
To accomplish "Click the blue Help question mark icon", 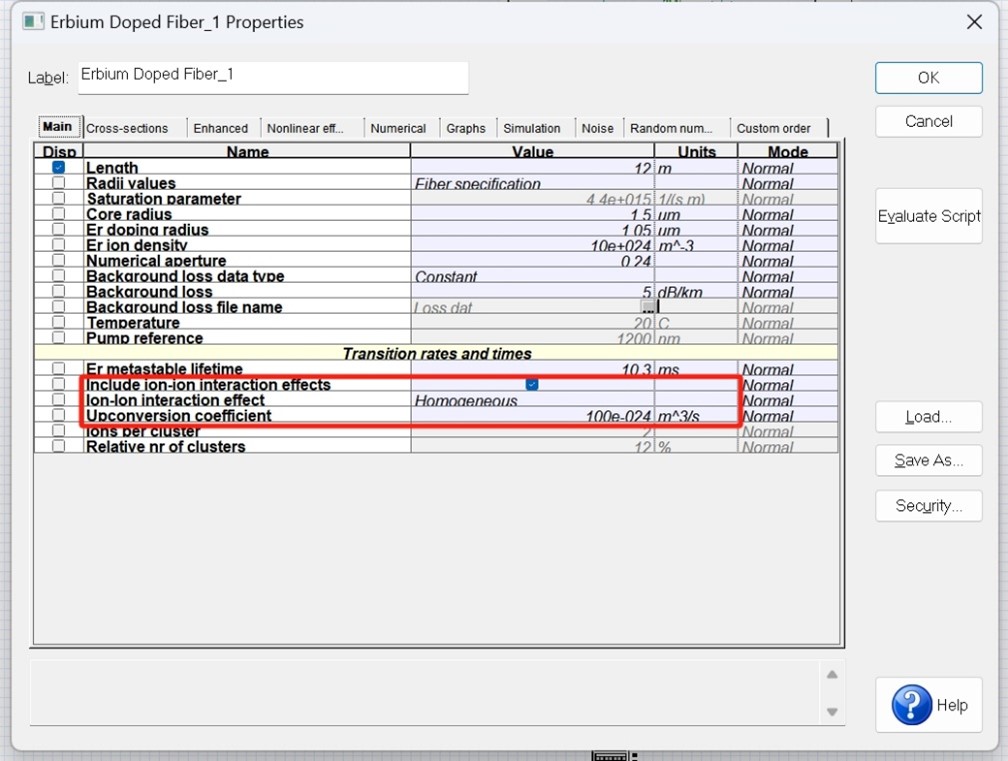I will coord(911,704).
